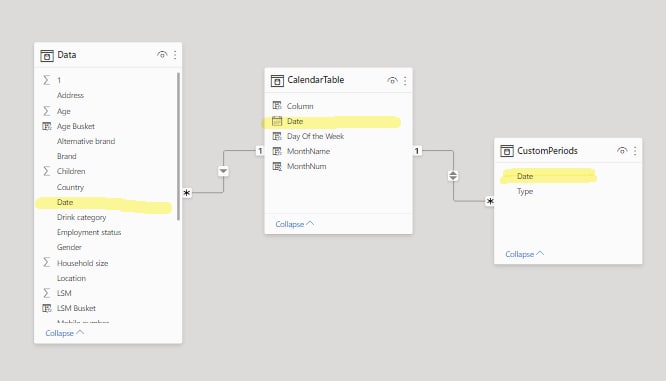Collapse the CalendarTable card

coord(294,224)
